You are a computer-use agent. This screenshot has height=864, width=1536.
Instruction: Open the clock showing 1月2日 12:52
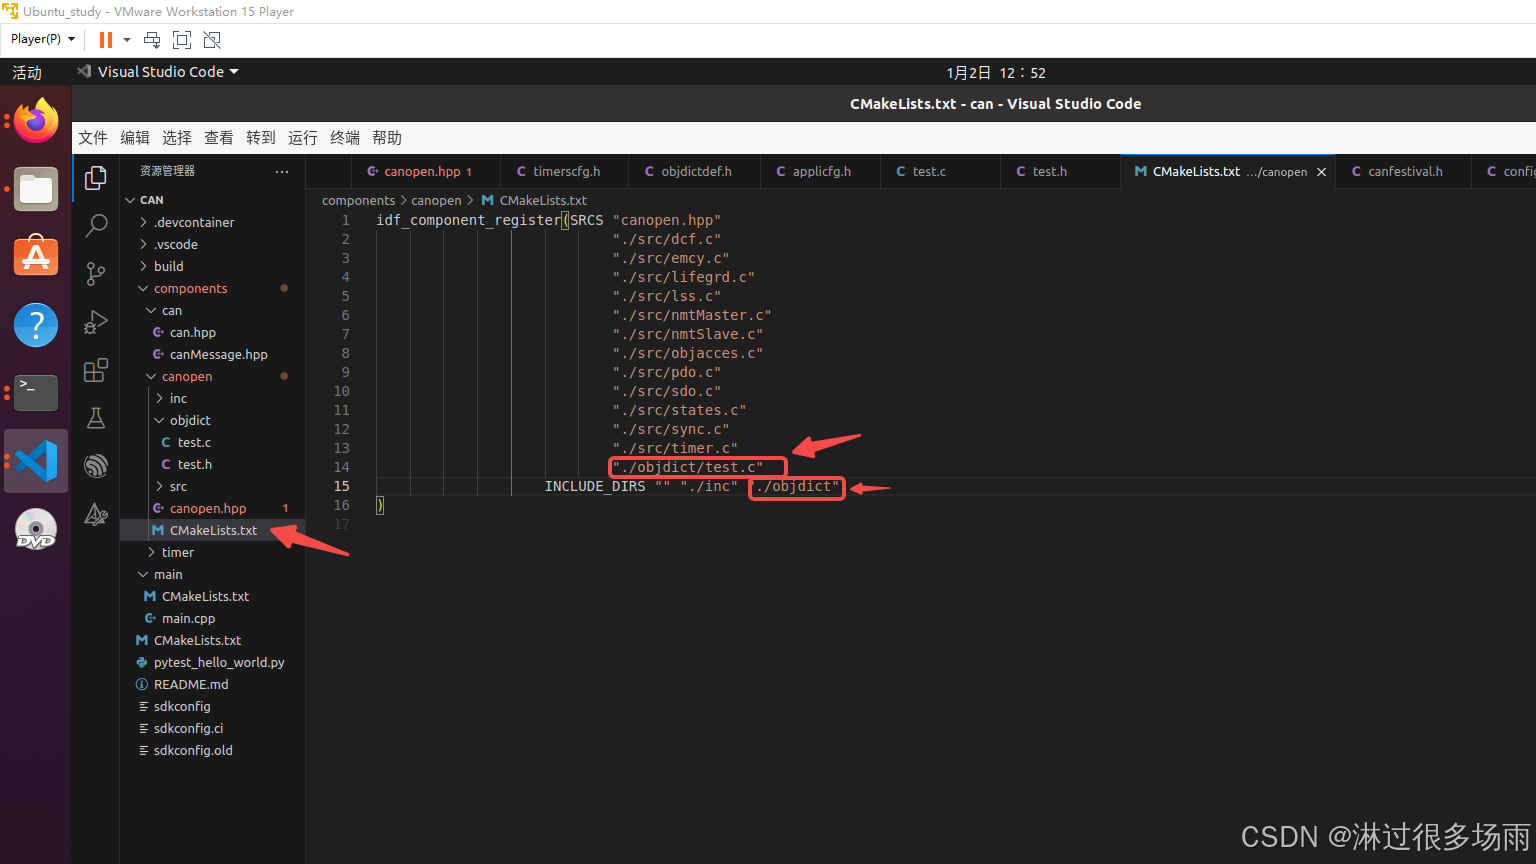[x=996, y=72]
